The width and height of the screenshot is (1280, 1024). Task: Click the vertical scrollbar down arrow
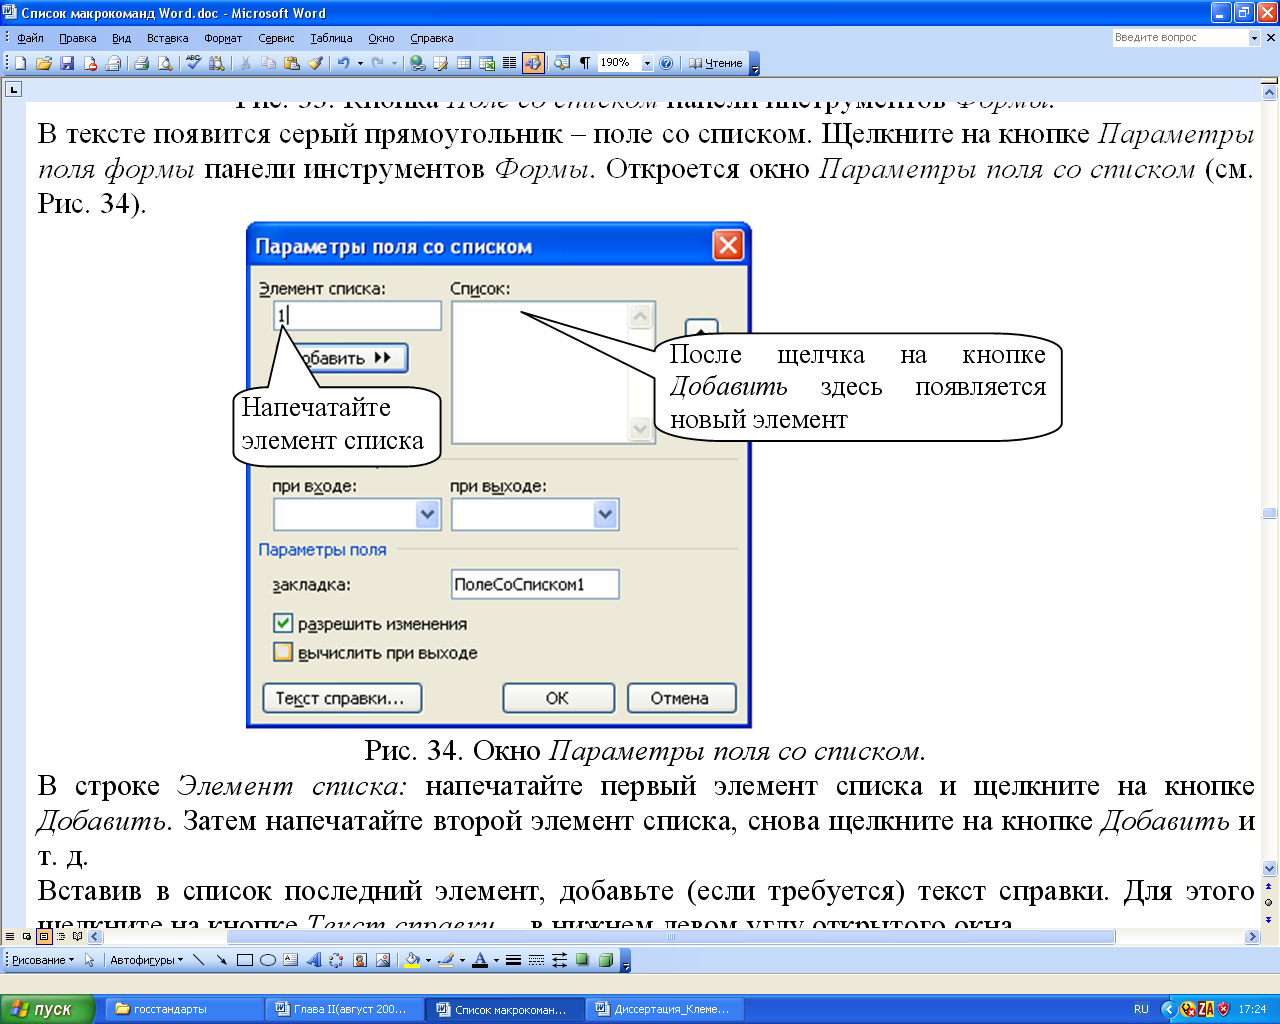point(1270,869)
